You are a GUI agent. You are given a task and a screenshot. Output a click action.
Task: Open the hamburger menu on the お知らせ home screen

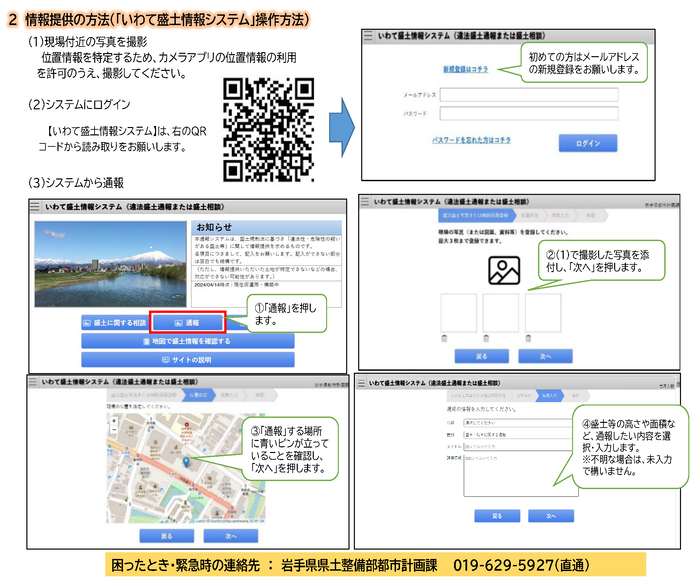[x=35, y=206]
